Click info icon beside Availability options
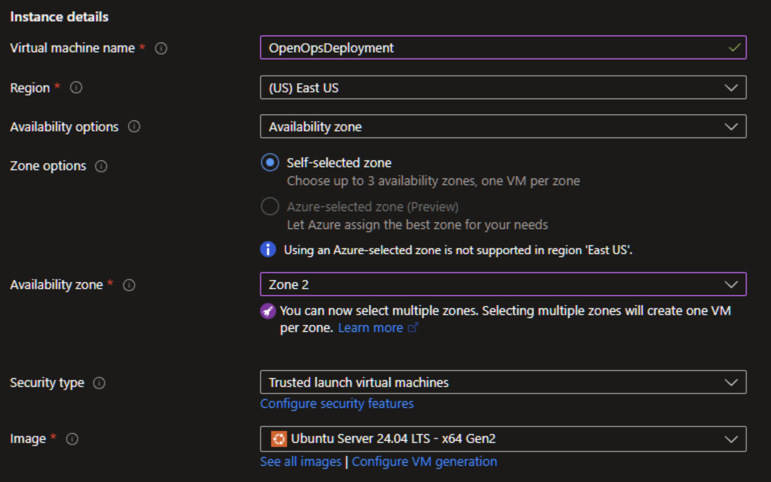The image size is (771, 482). (x=134, y=126)
